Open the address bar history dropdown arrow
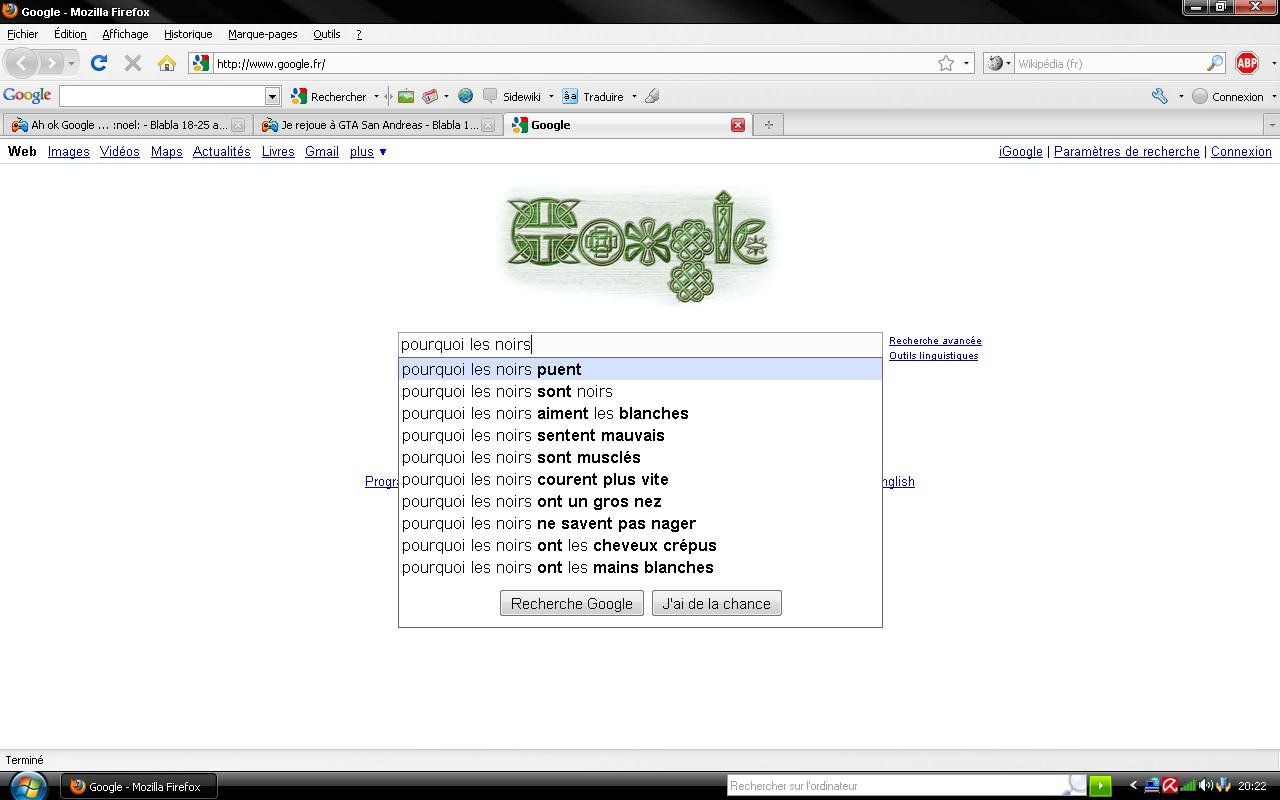Image resolution: width=1280 pixels, height=800 pixels. click(x=966, y=63)
